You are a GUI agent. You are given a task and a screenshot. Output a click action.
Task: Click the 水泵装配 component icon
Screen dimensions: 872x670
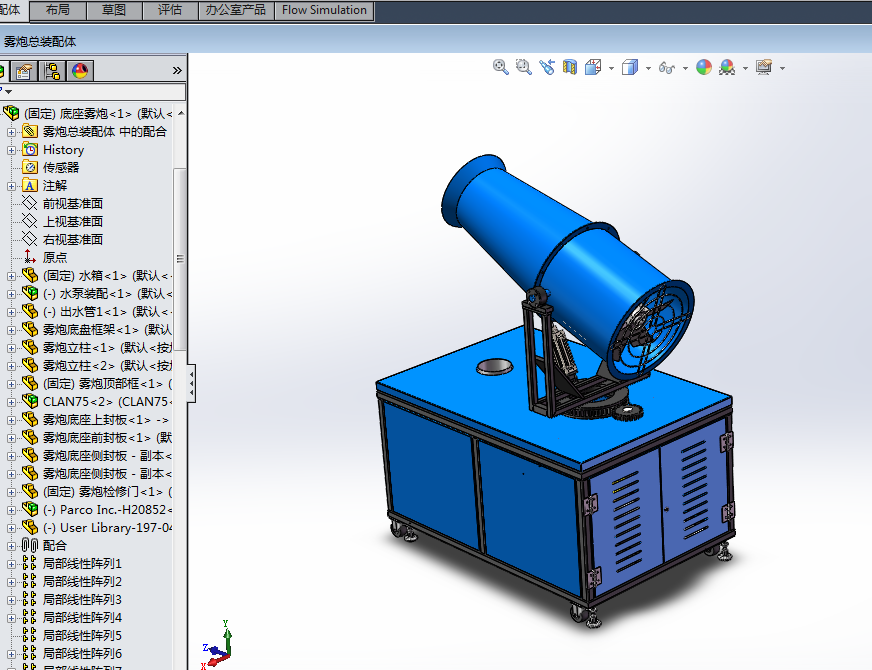tap(30, 293)
